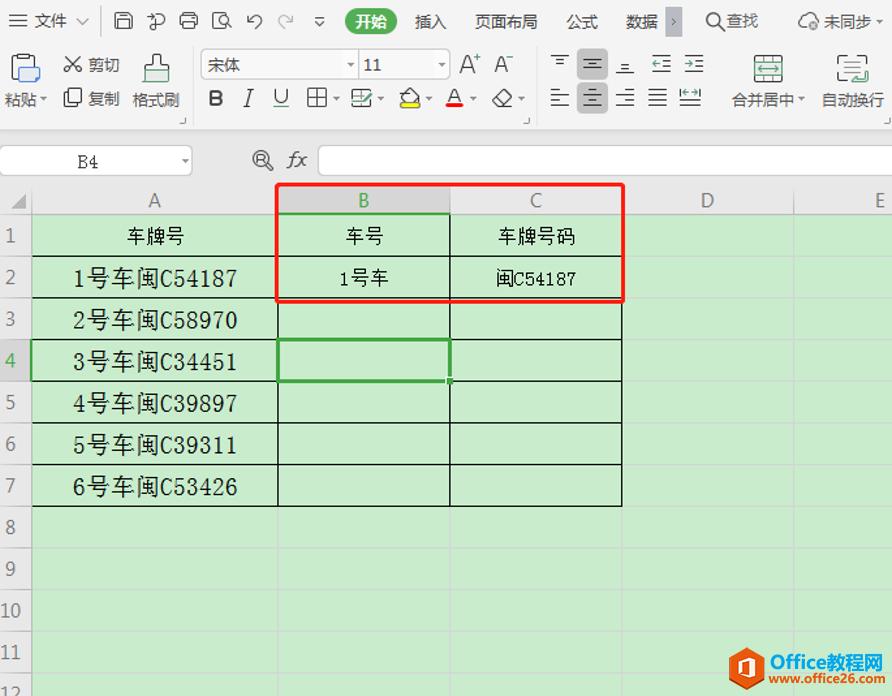Open the Name Box dropdown

click(x=185, y=161)
